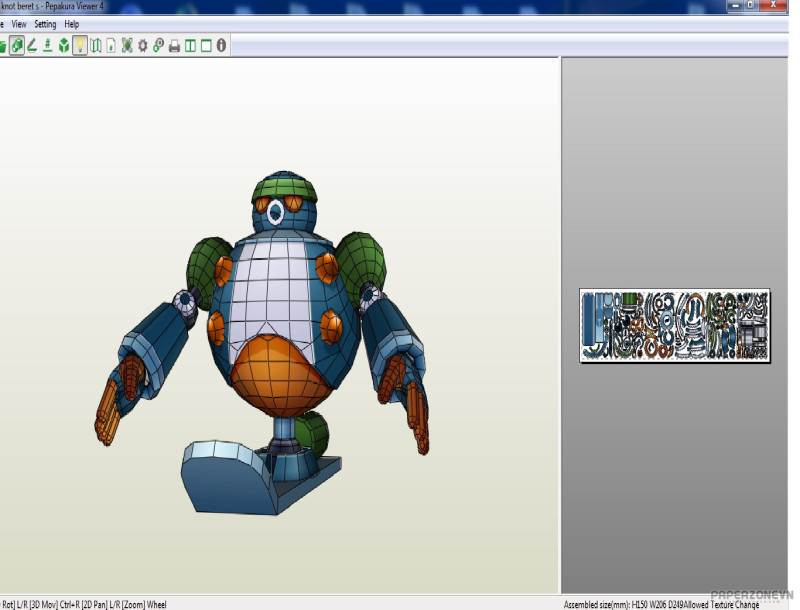Click the robot's green beret in 3D view
Screen dimensions: 800x610
point(284,186)
